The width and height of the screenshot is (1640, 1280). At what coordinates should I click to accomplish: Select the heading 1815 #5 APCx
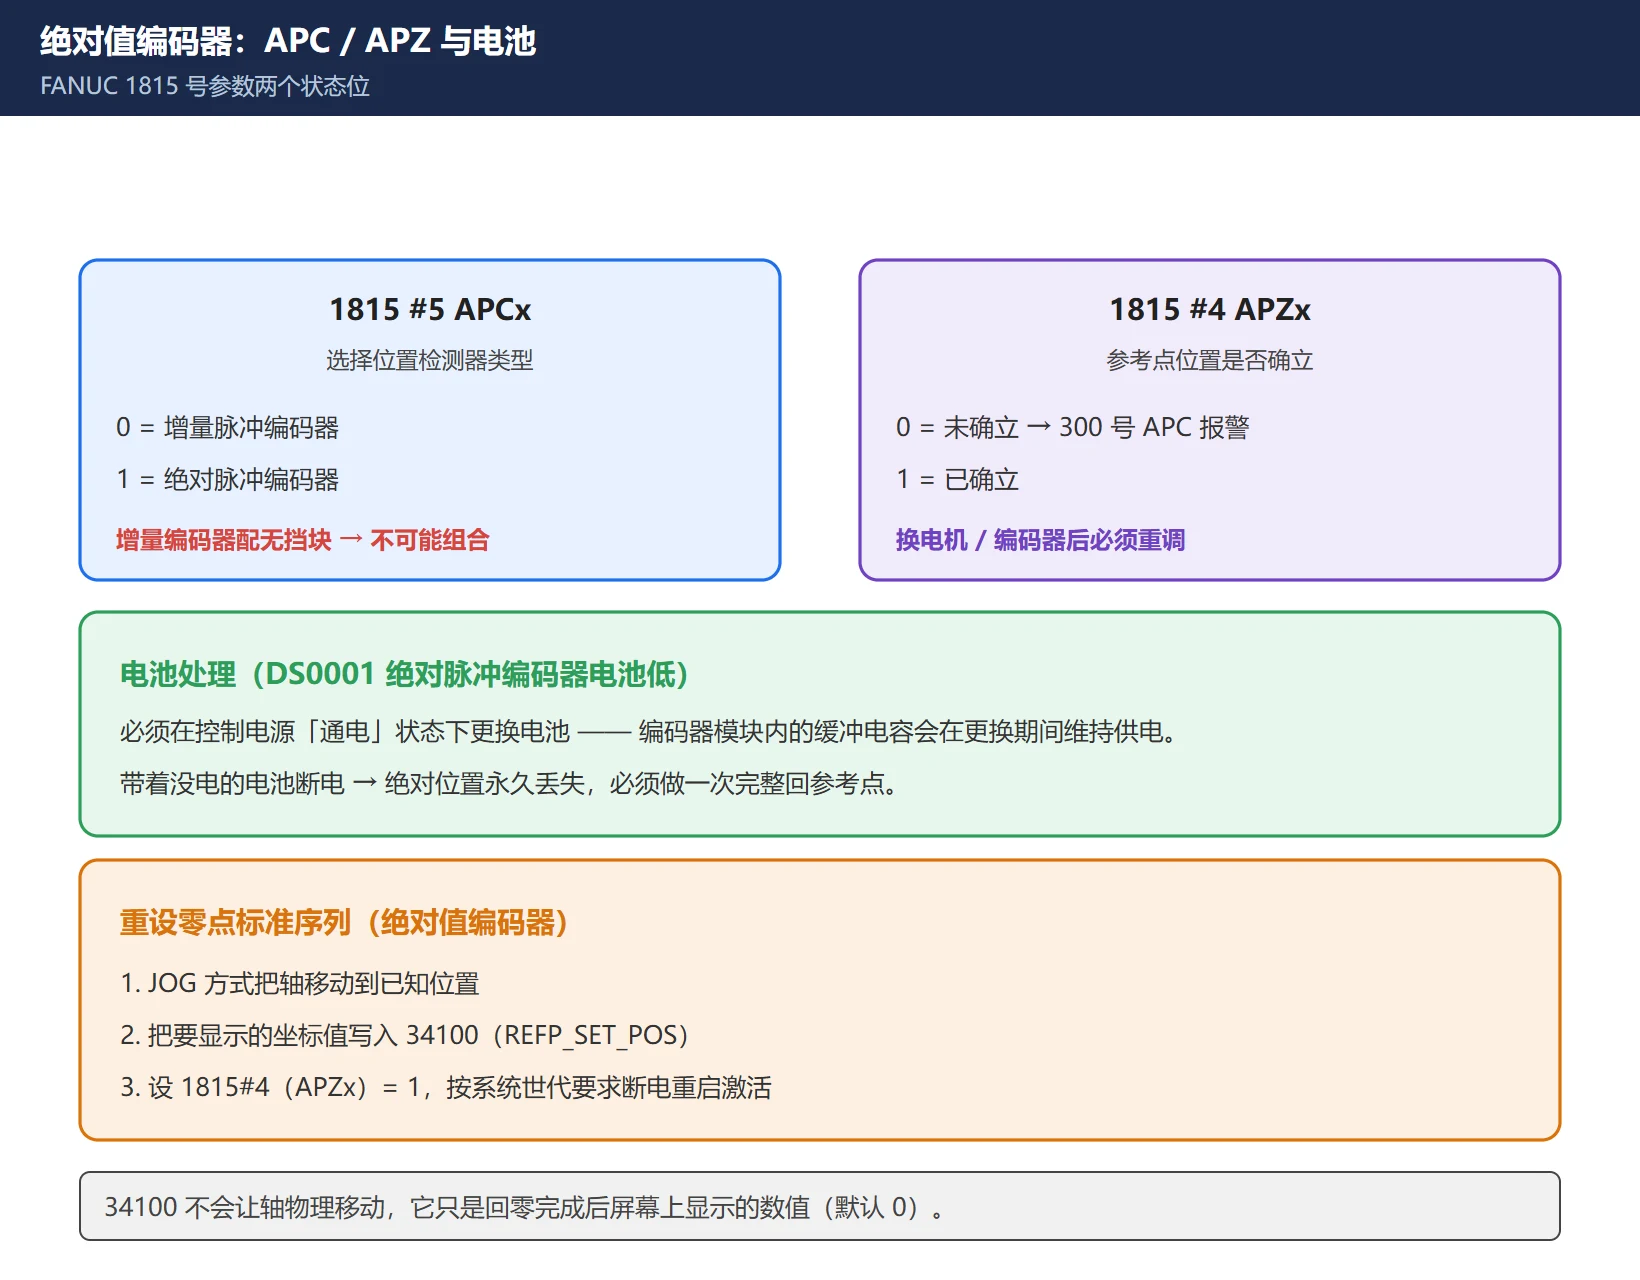tap(430, 310)
